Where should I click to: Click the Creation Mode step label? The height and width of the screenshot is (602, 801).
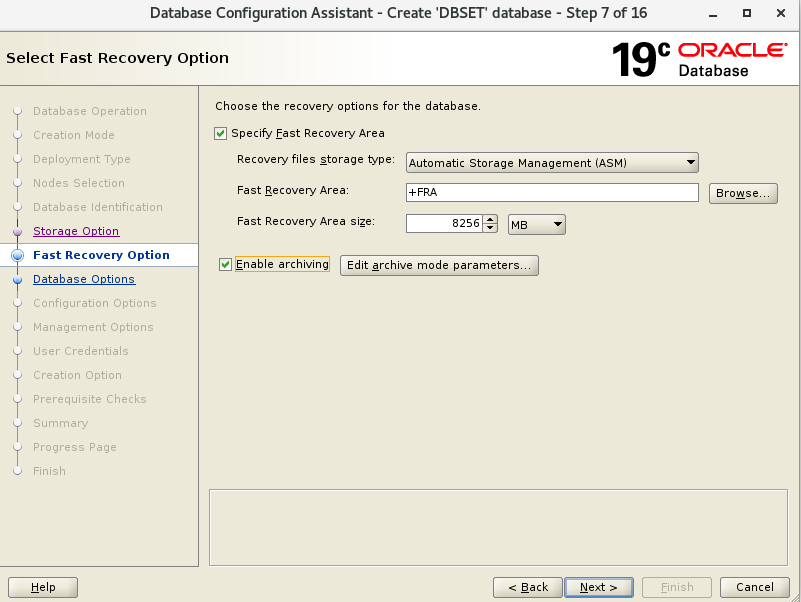click(x=74, y=135)
